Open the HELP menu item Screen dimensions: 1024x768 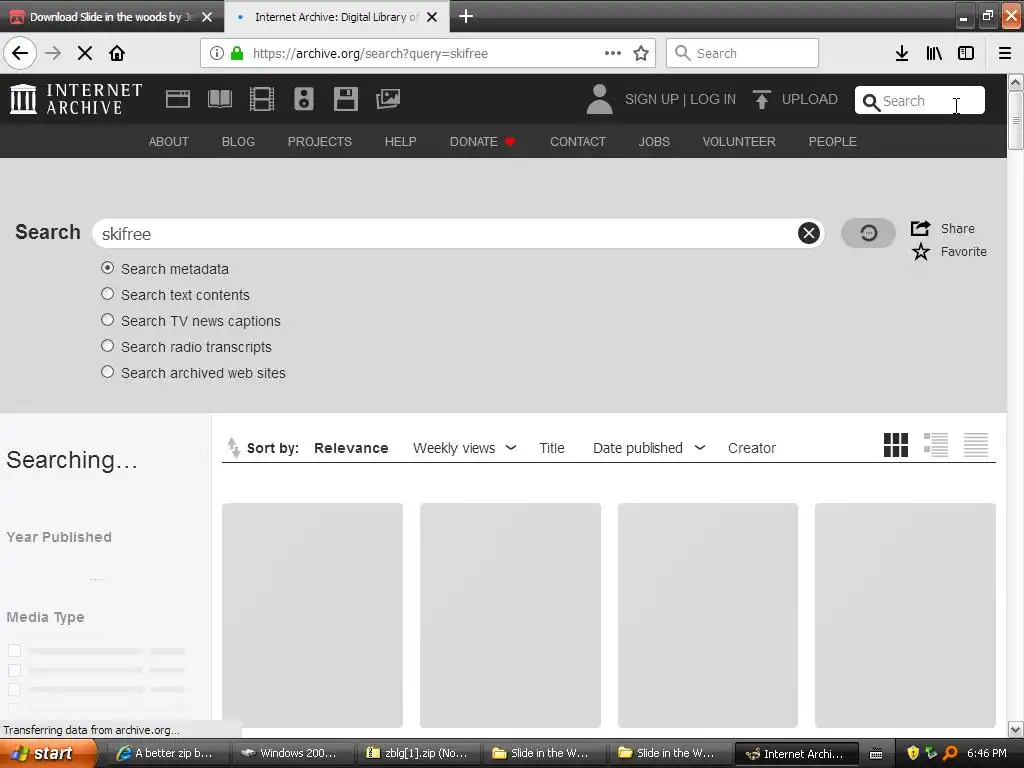click(400, 142)
